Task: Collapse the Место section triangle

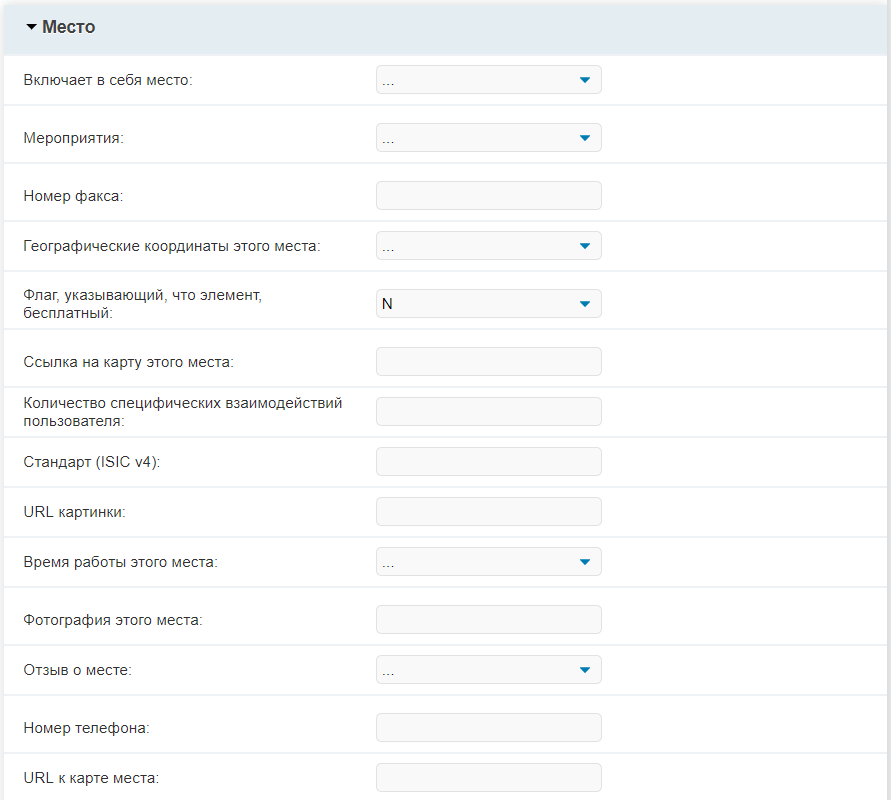Action: [x=31, y=27]
